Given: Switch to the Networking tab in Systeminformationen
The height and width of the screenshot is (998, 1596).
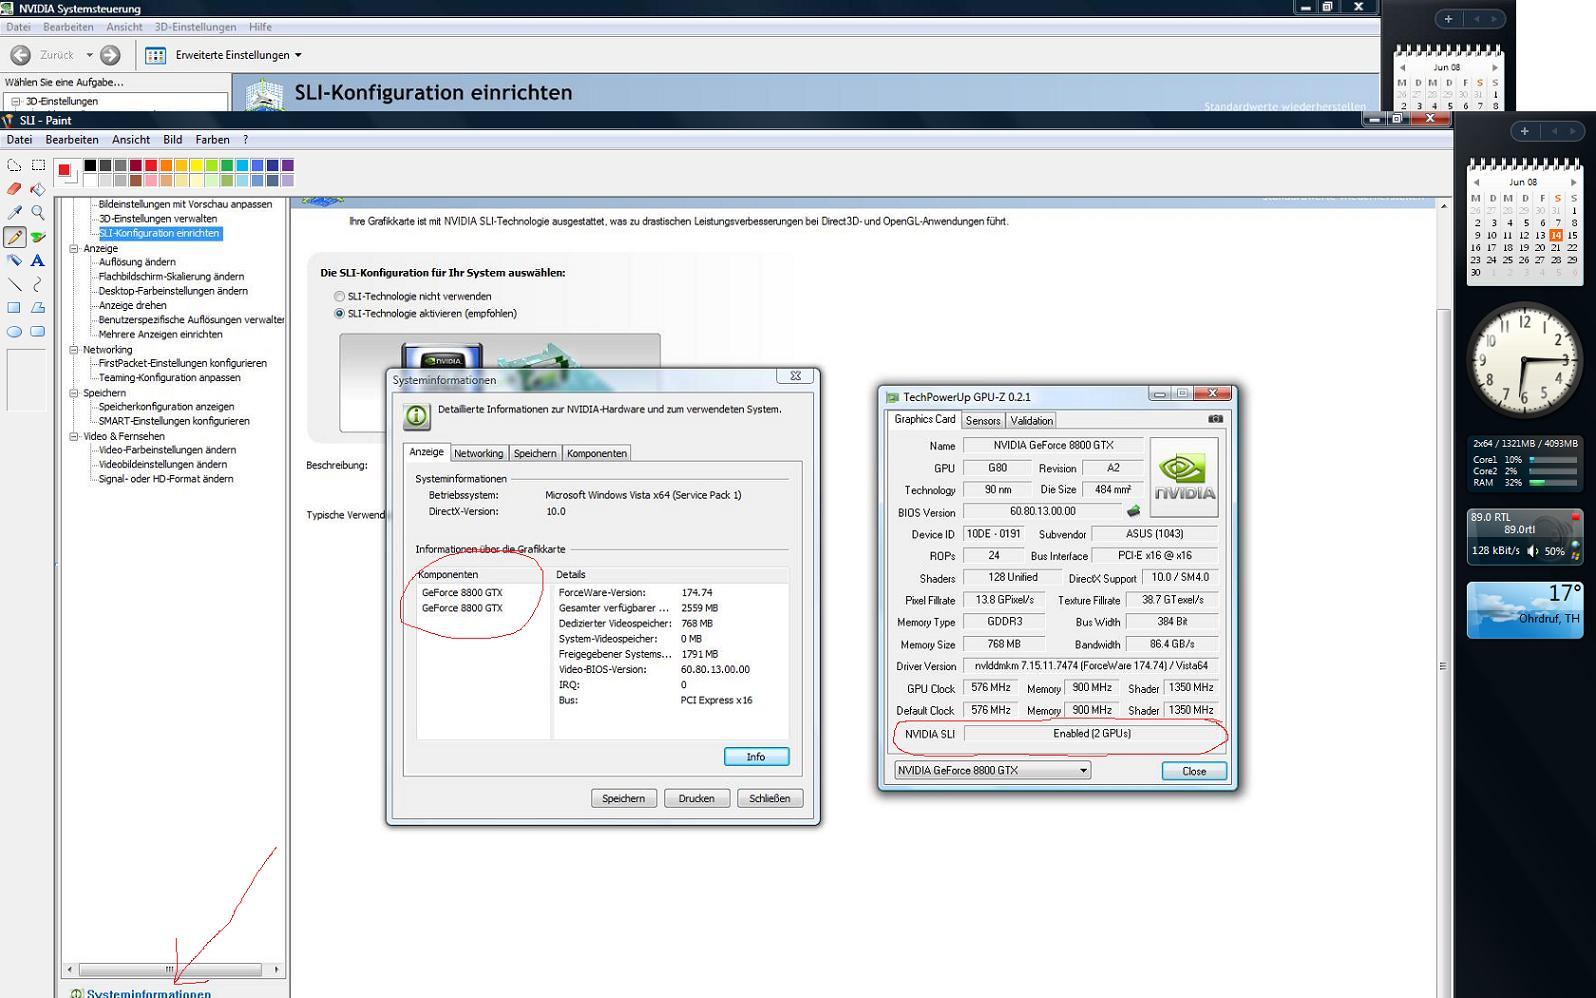Looking at the screenshot, I should [x=479, y=453].
